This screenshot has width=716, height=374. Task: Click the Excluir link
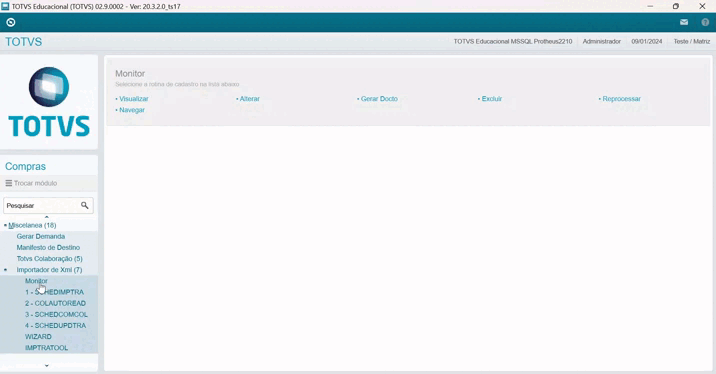(491, 99)
